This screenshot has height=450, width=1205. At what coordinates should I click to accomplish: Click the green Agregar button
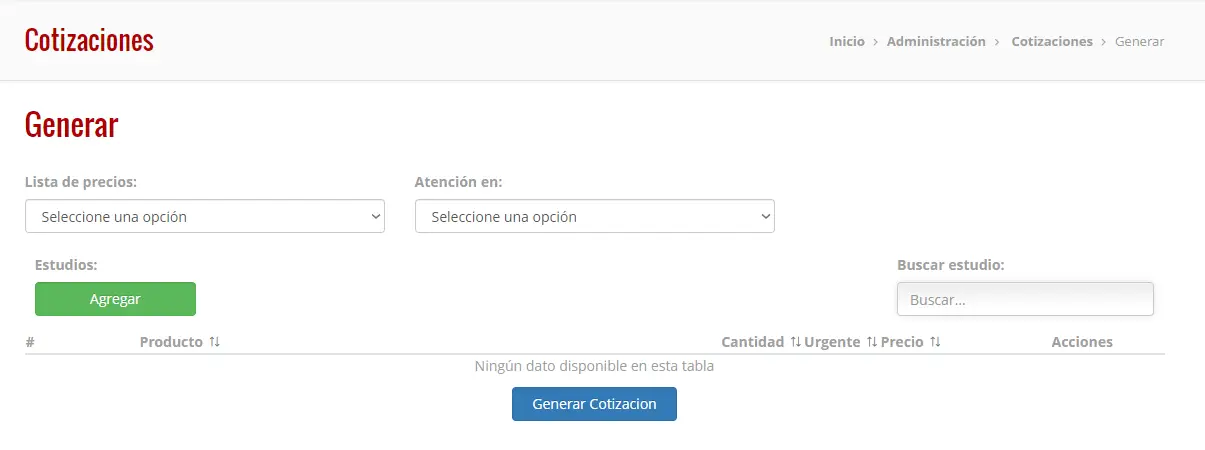click(115, 299)
